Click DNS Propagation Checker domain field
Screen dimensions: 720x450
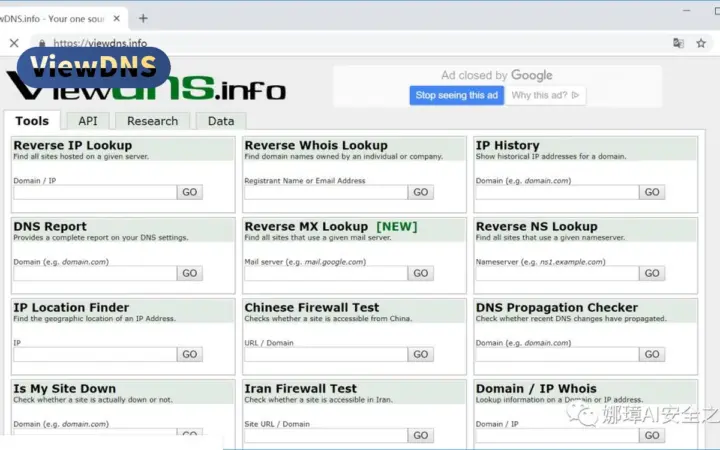pos(557,354)
